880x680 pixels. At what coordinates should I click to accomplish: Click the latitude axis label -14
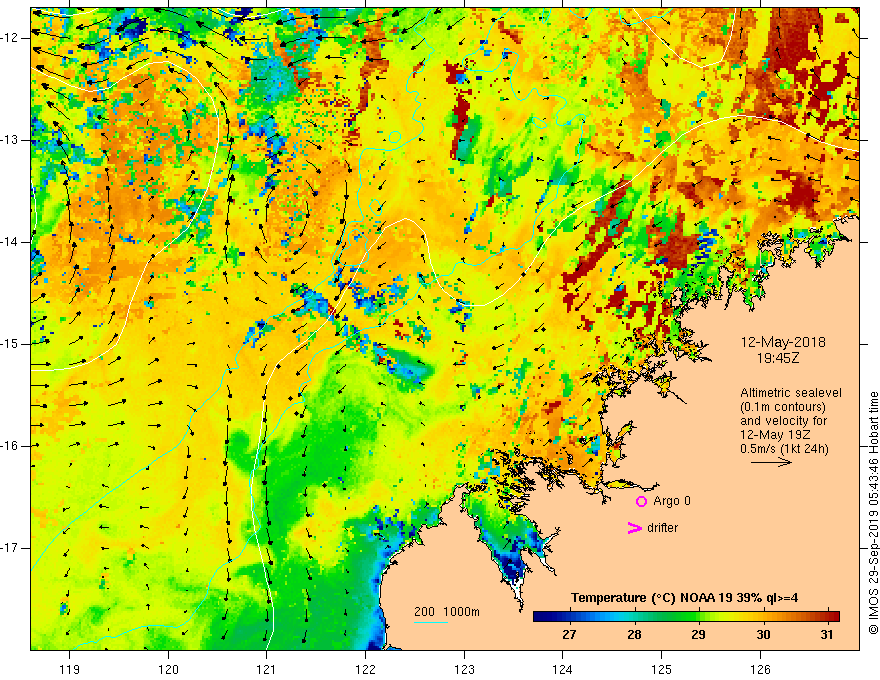pyautogui.click(x=11, y=242)
